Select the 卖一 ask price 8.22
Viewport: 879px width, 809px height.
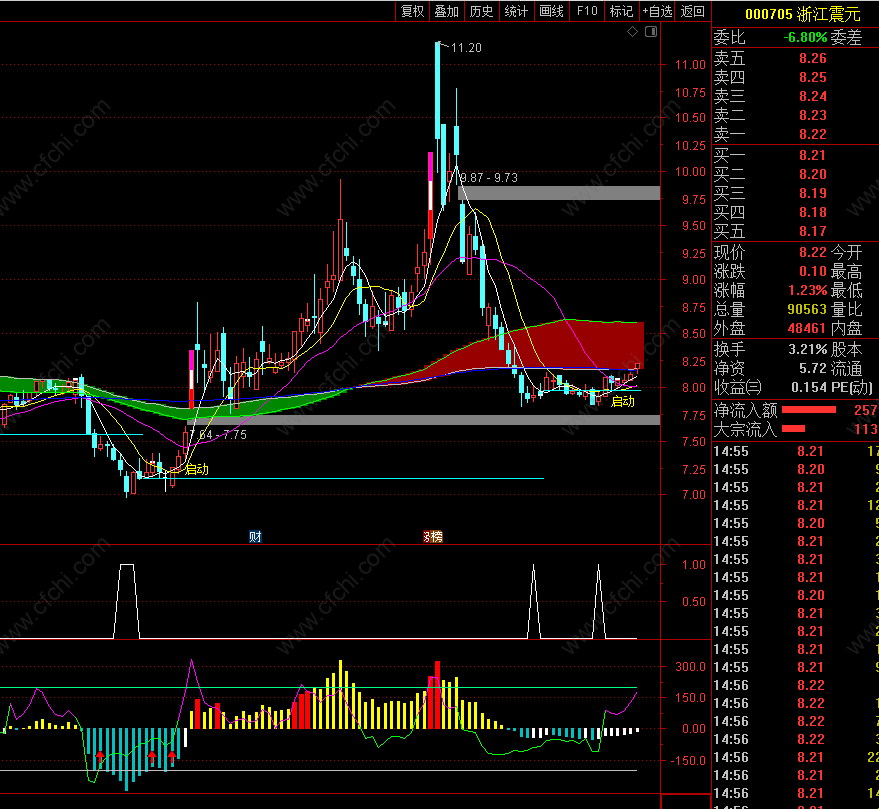click(813, 135)
